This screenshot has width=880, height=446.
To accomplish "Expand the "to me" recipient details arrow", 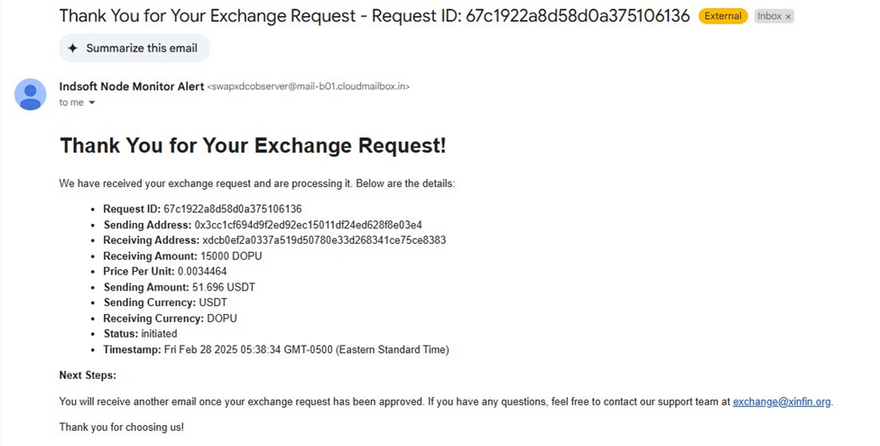I will (92, 103).
